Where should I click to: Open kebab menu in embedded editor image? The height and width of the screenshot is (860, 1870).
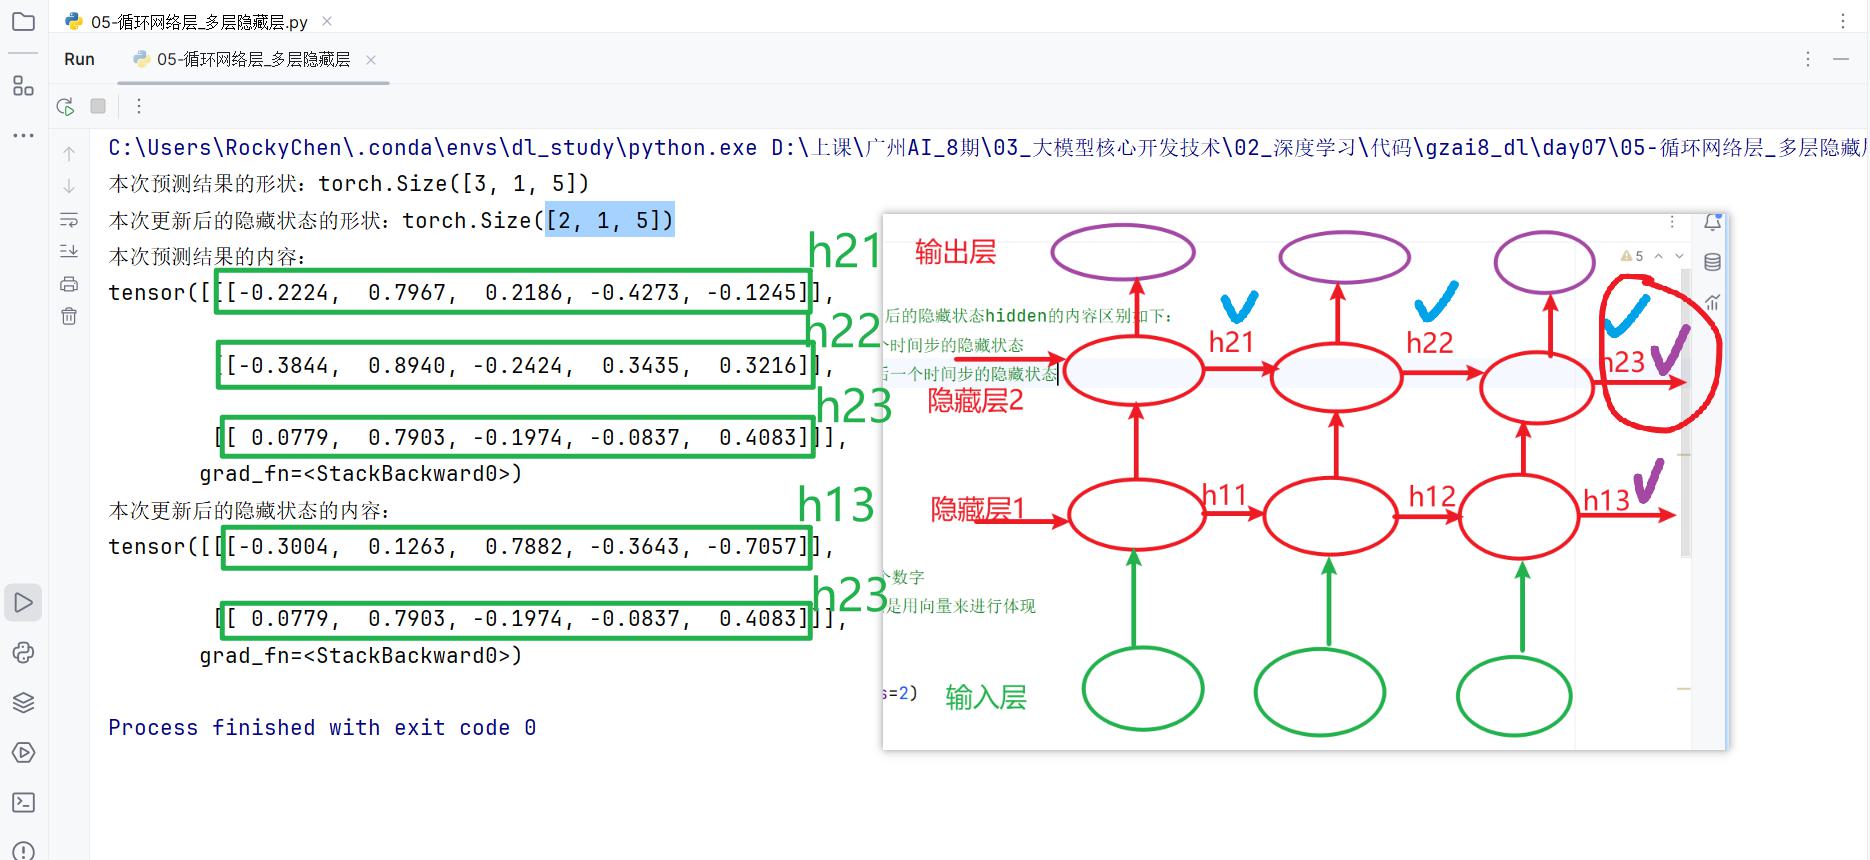point(1672,222)
